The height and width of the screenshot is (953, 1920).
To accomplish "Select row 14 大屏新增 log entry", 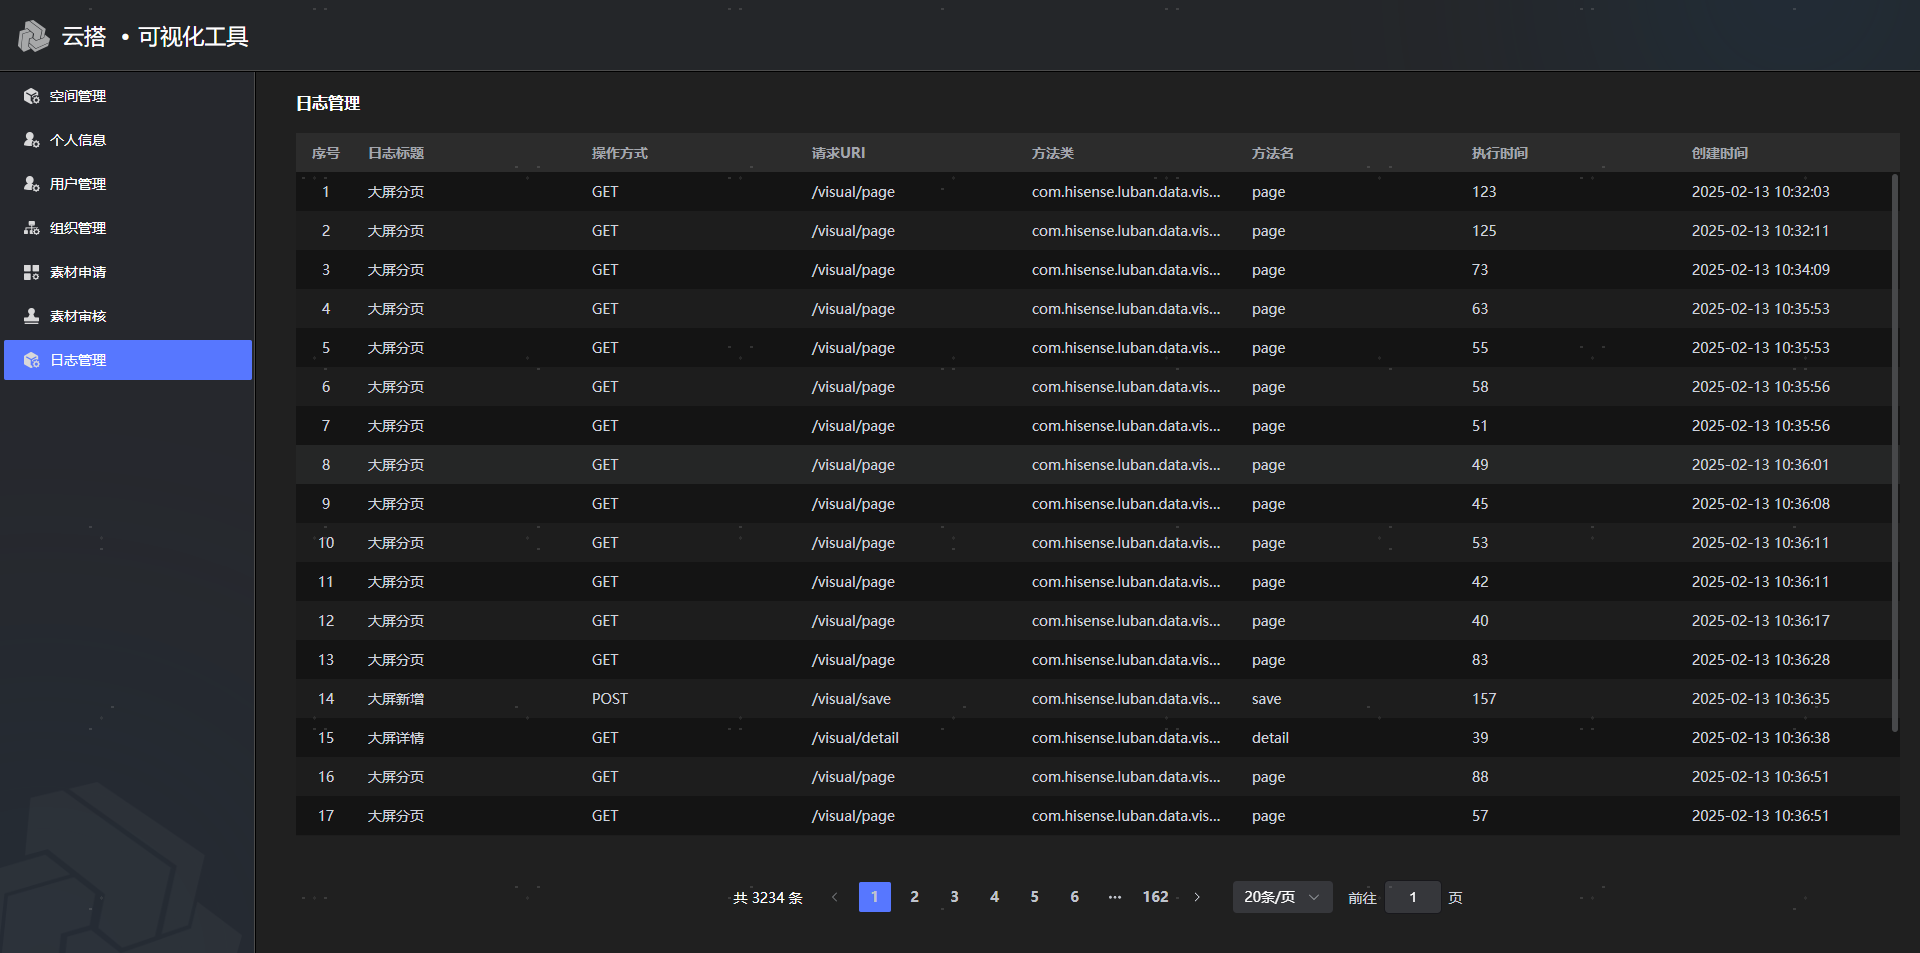I will pos(396,699).
